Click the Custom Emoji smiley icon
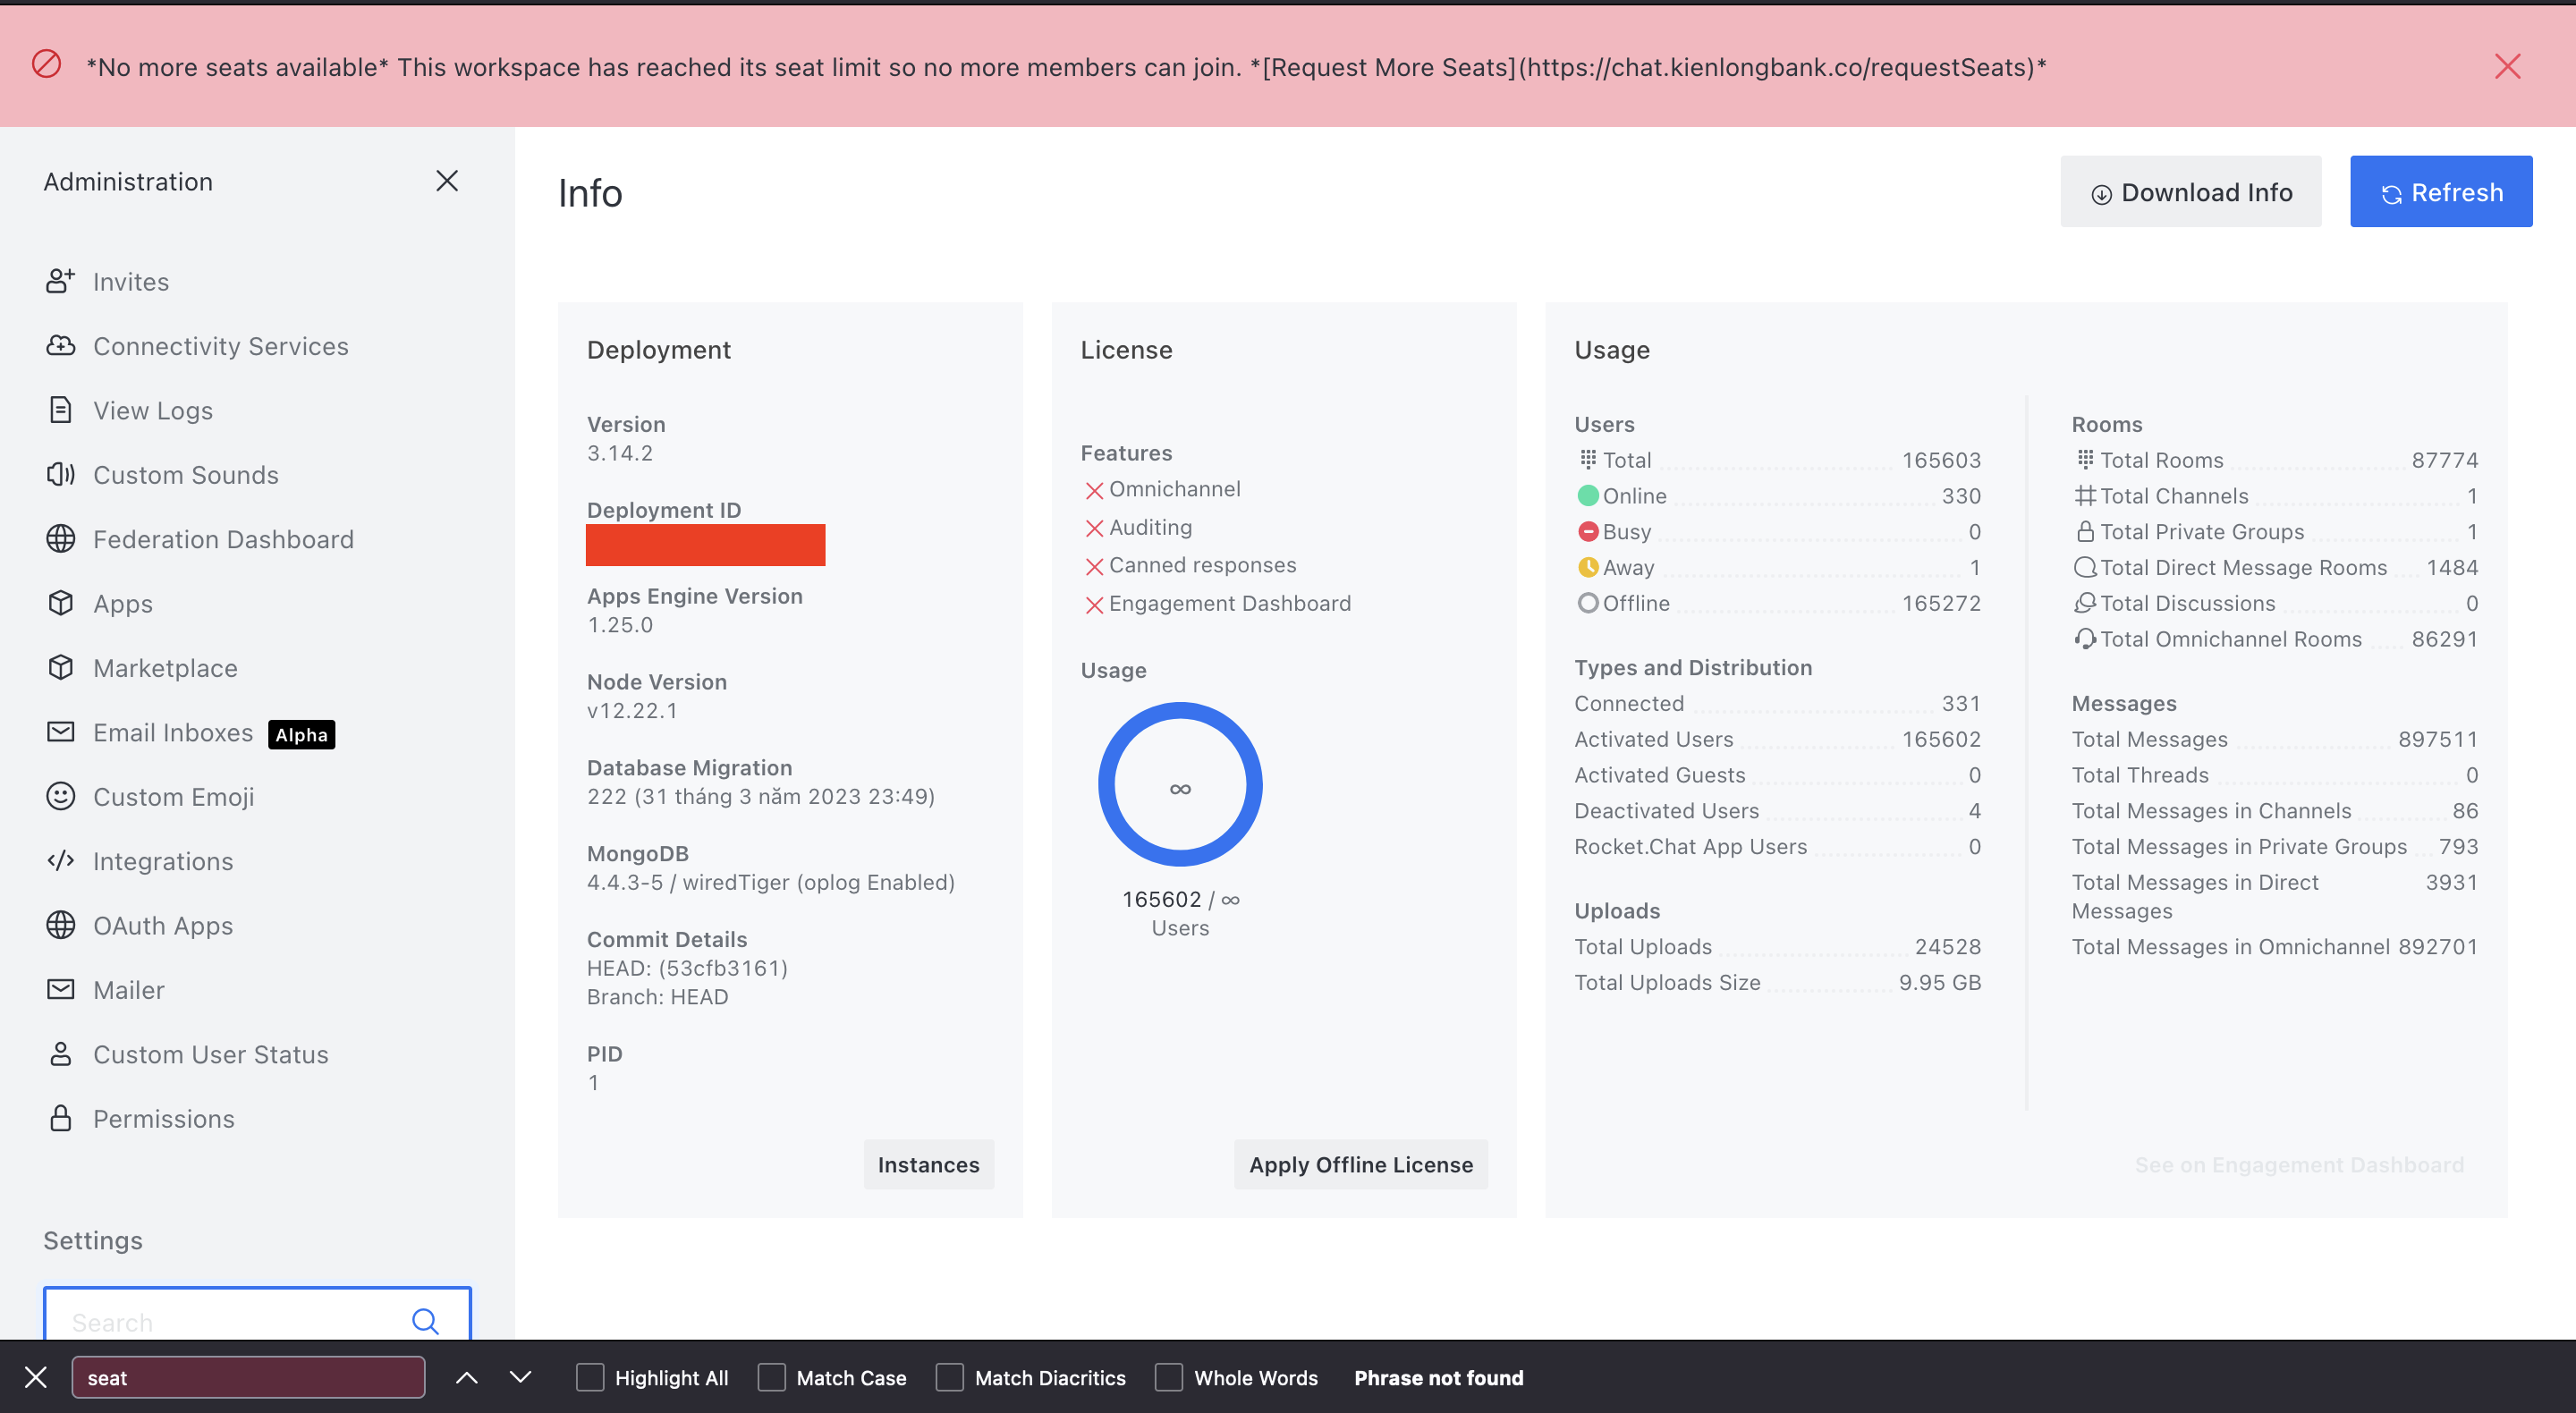 60,796
